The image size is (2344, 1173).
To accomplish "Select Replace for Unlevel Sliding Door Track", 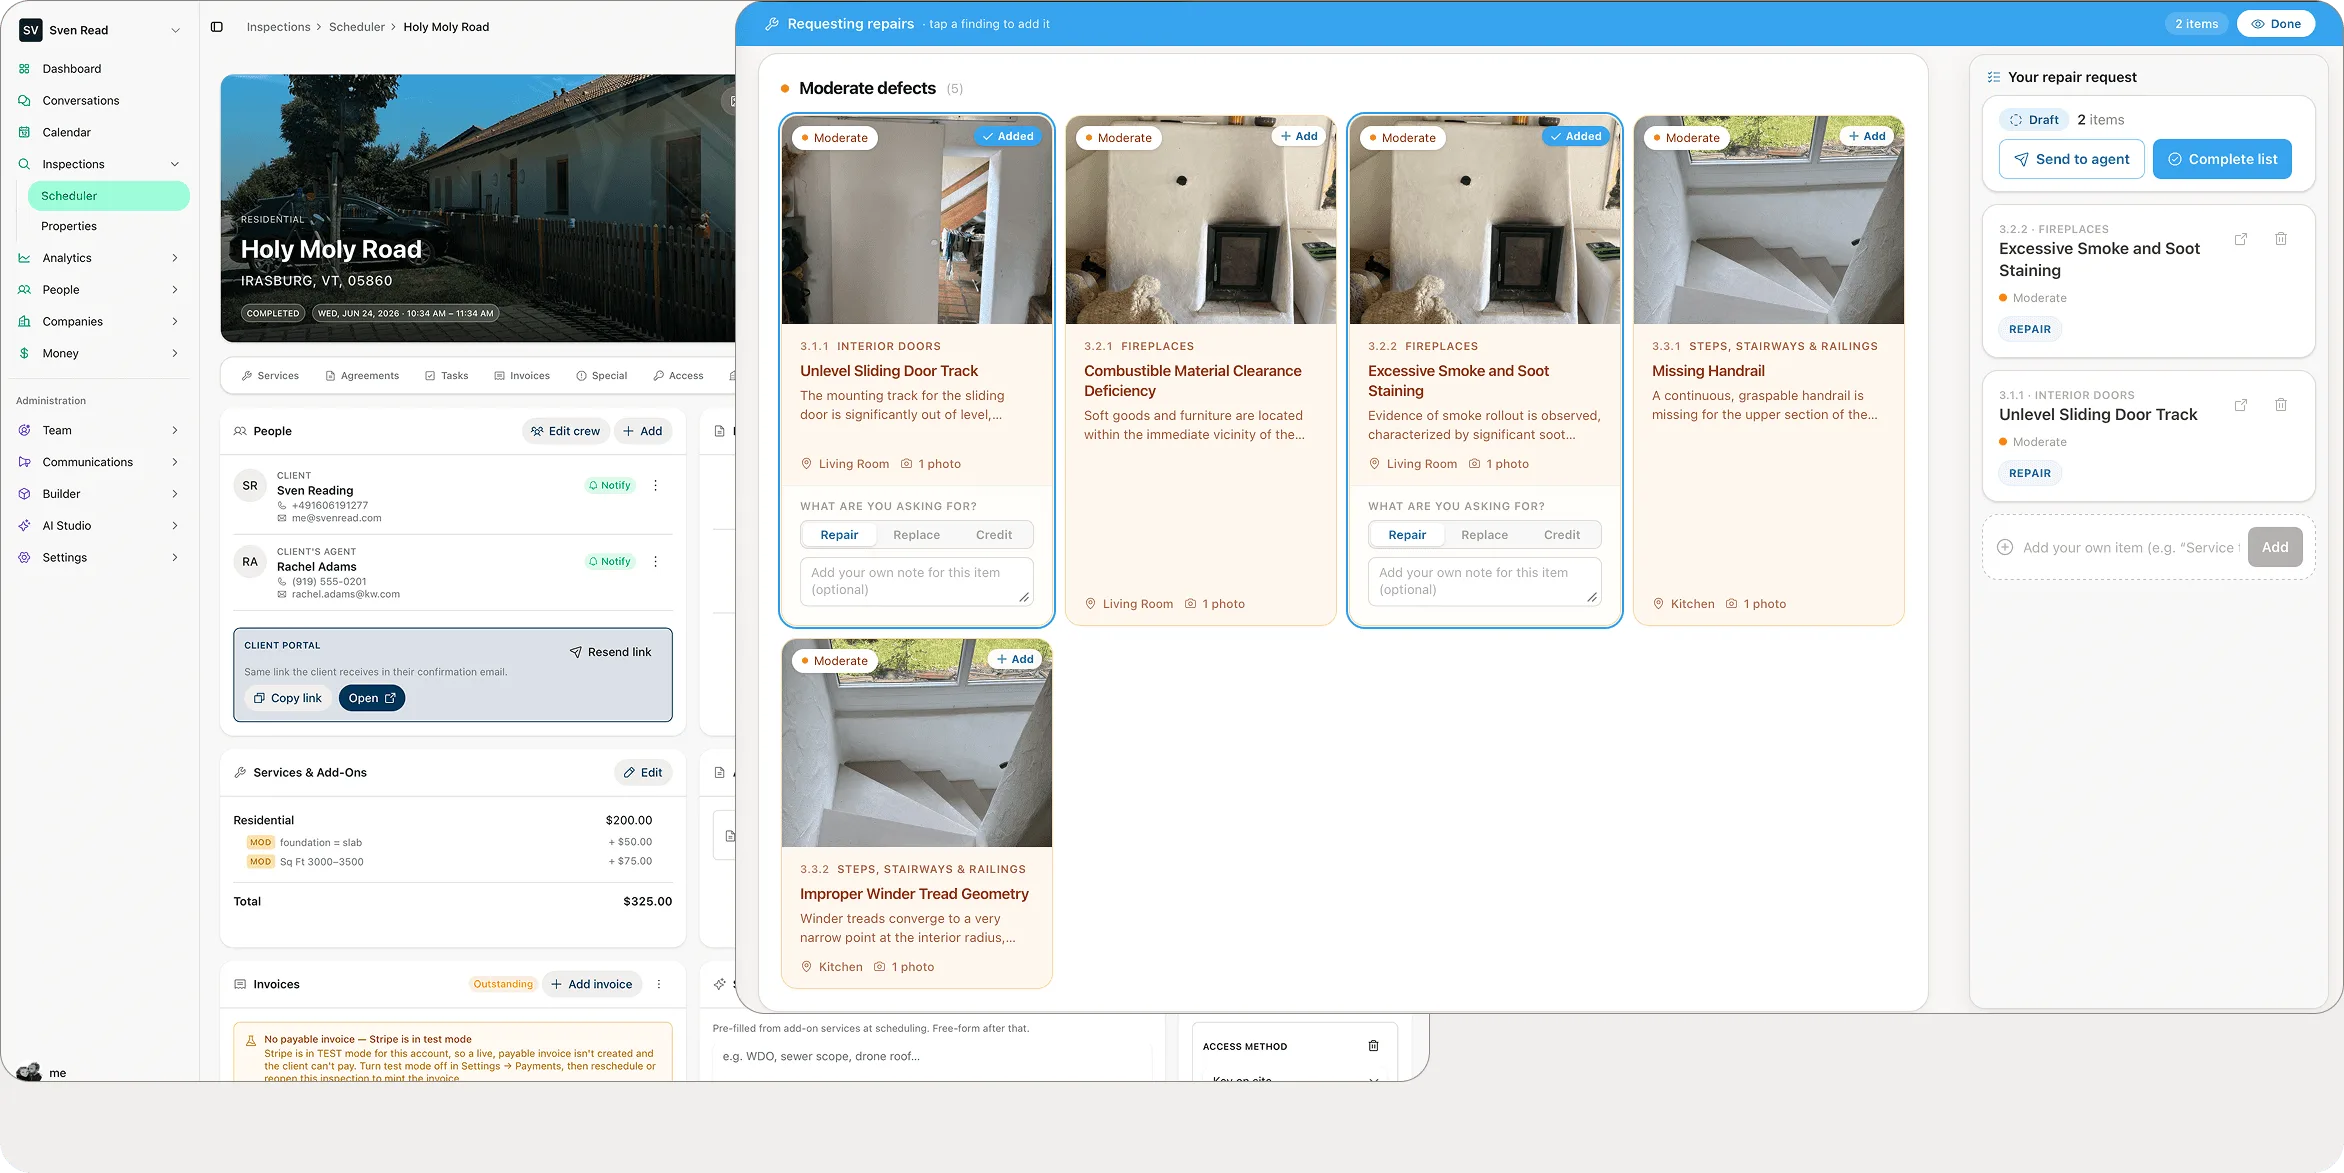I will click(916, 535).
